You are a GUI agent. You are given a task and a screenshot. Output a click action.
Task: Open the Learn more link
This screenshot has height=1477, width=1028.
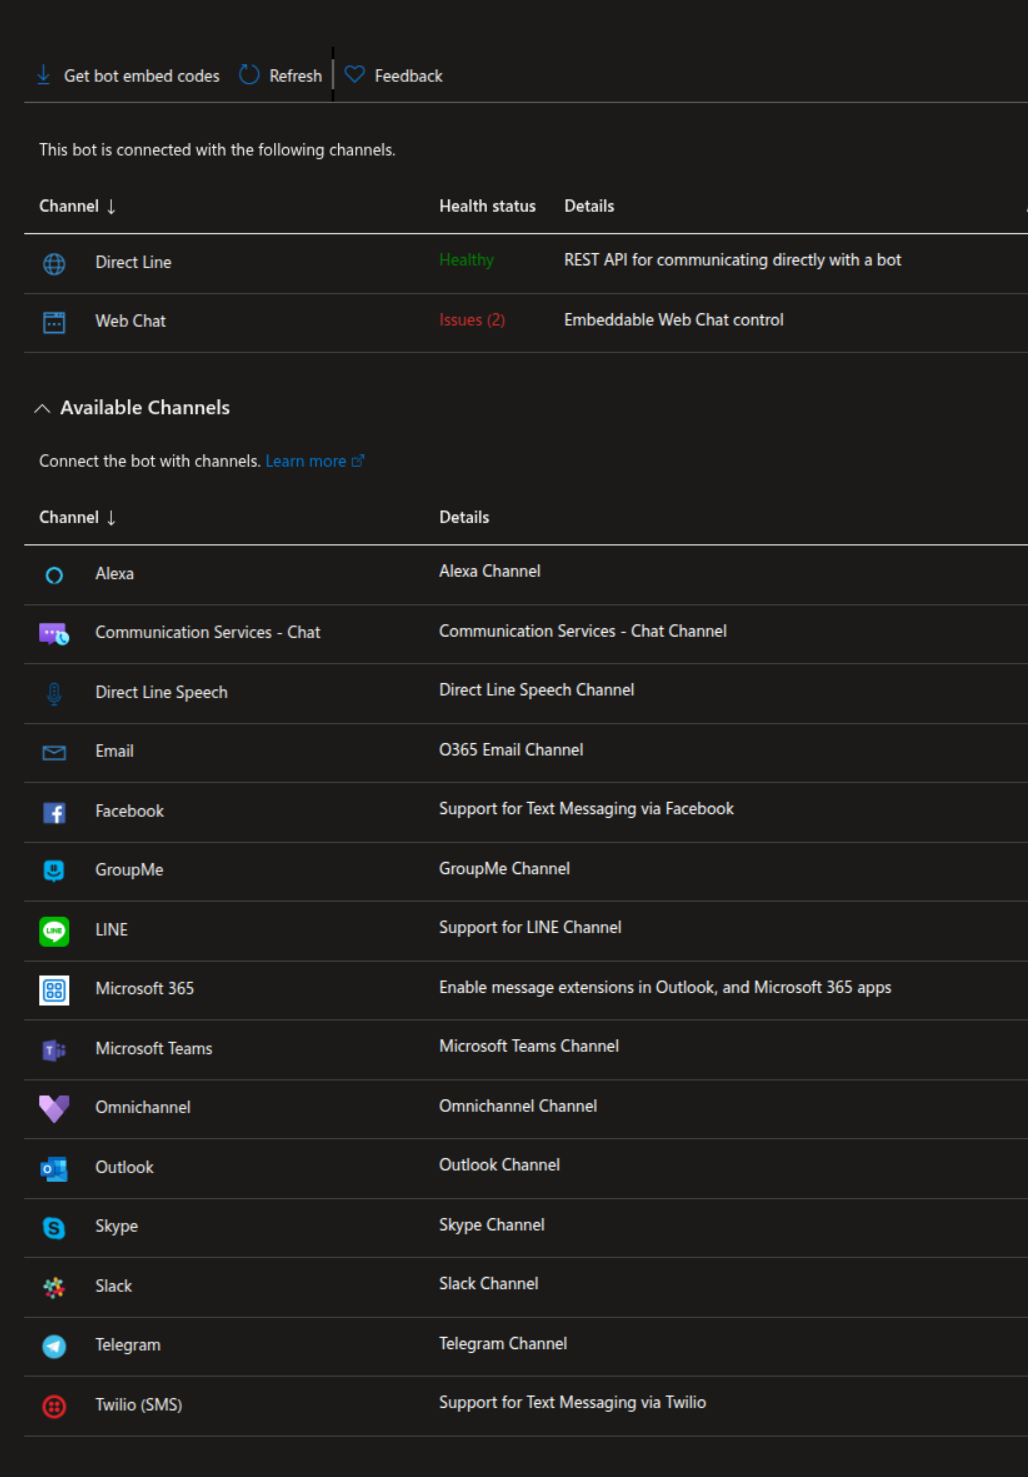315,461
